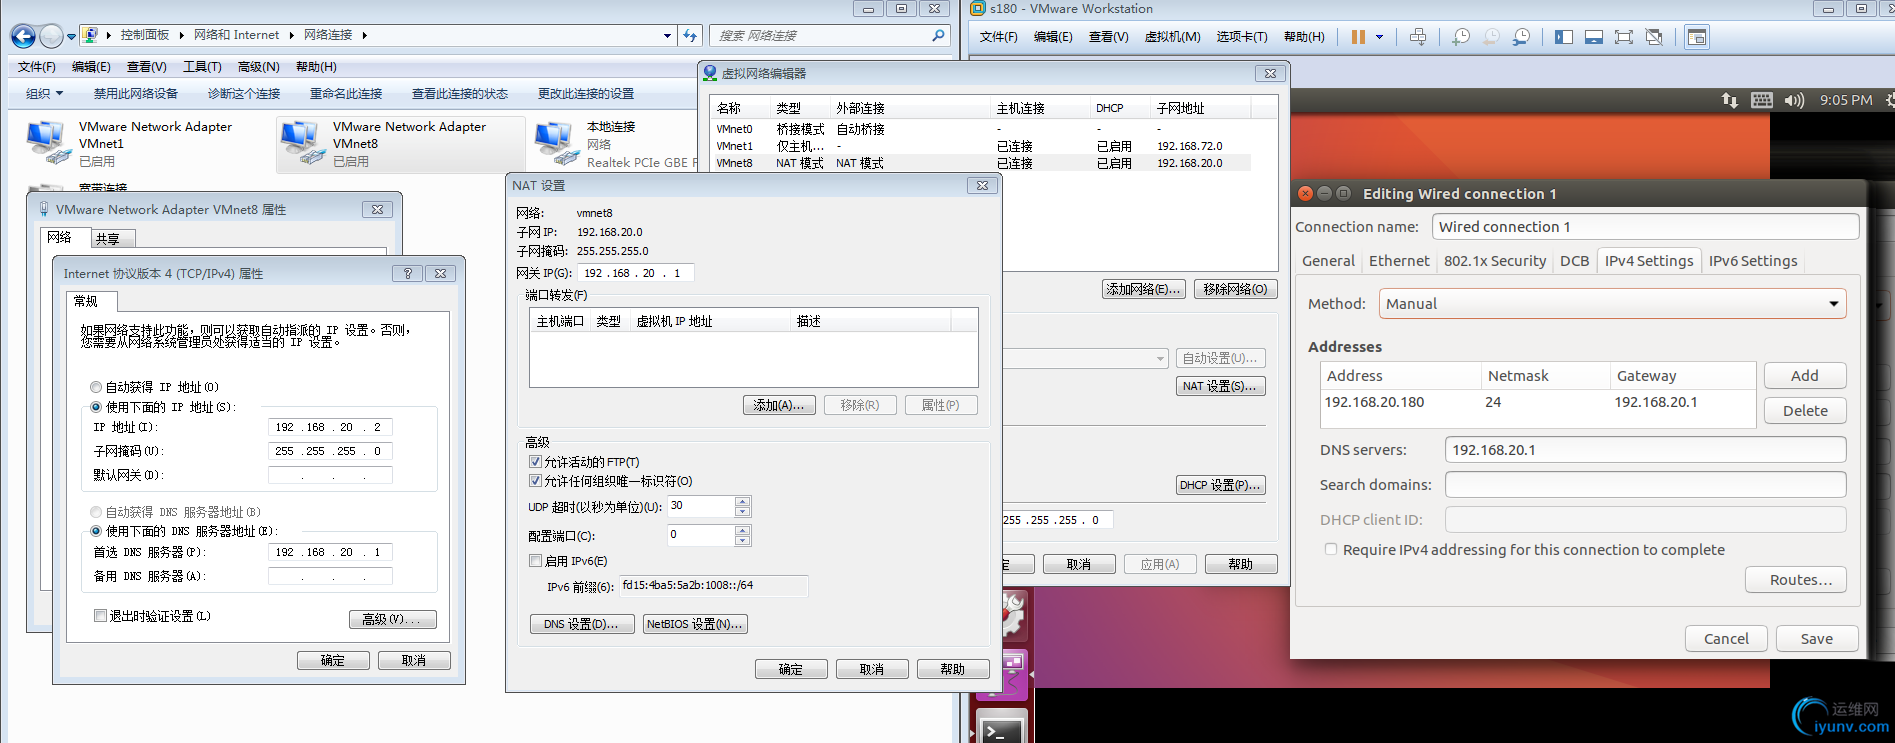Image resolution: width=1895 pixels, height=743 pixels.
Task: Open the 选项卡(T) menu in VMware
Action: pyautogui.click(x=1242, y=37)
